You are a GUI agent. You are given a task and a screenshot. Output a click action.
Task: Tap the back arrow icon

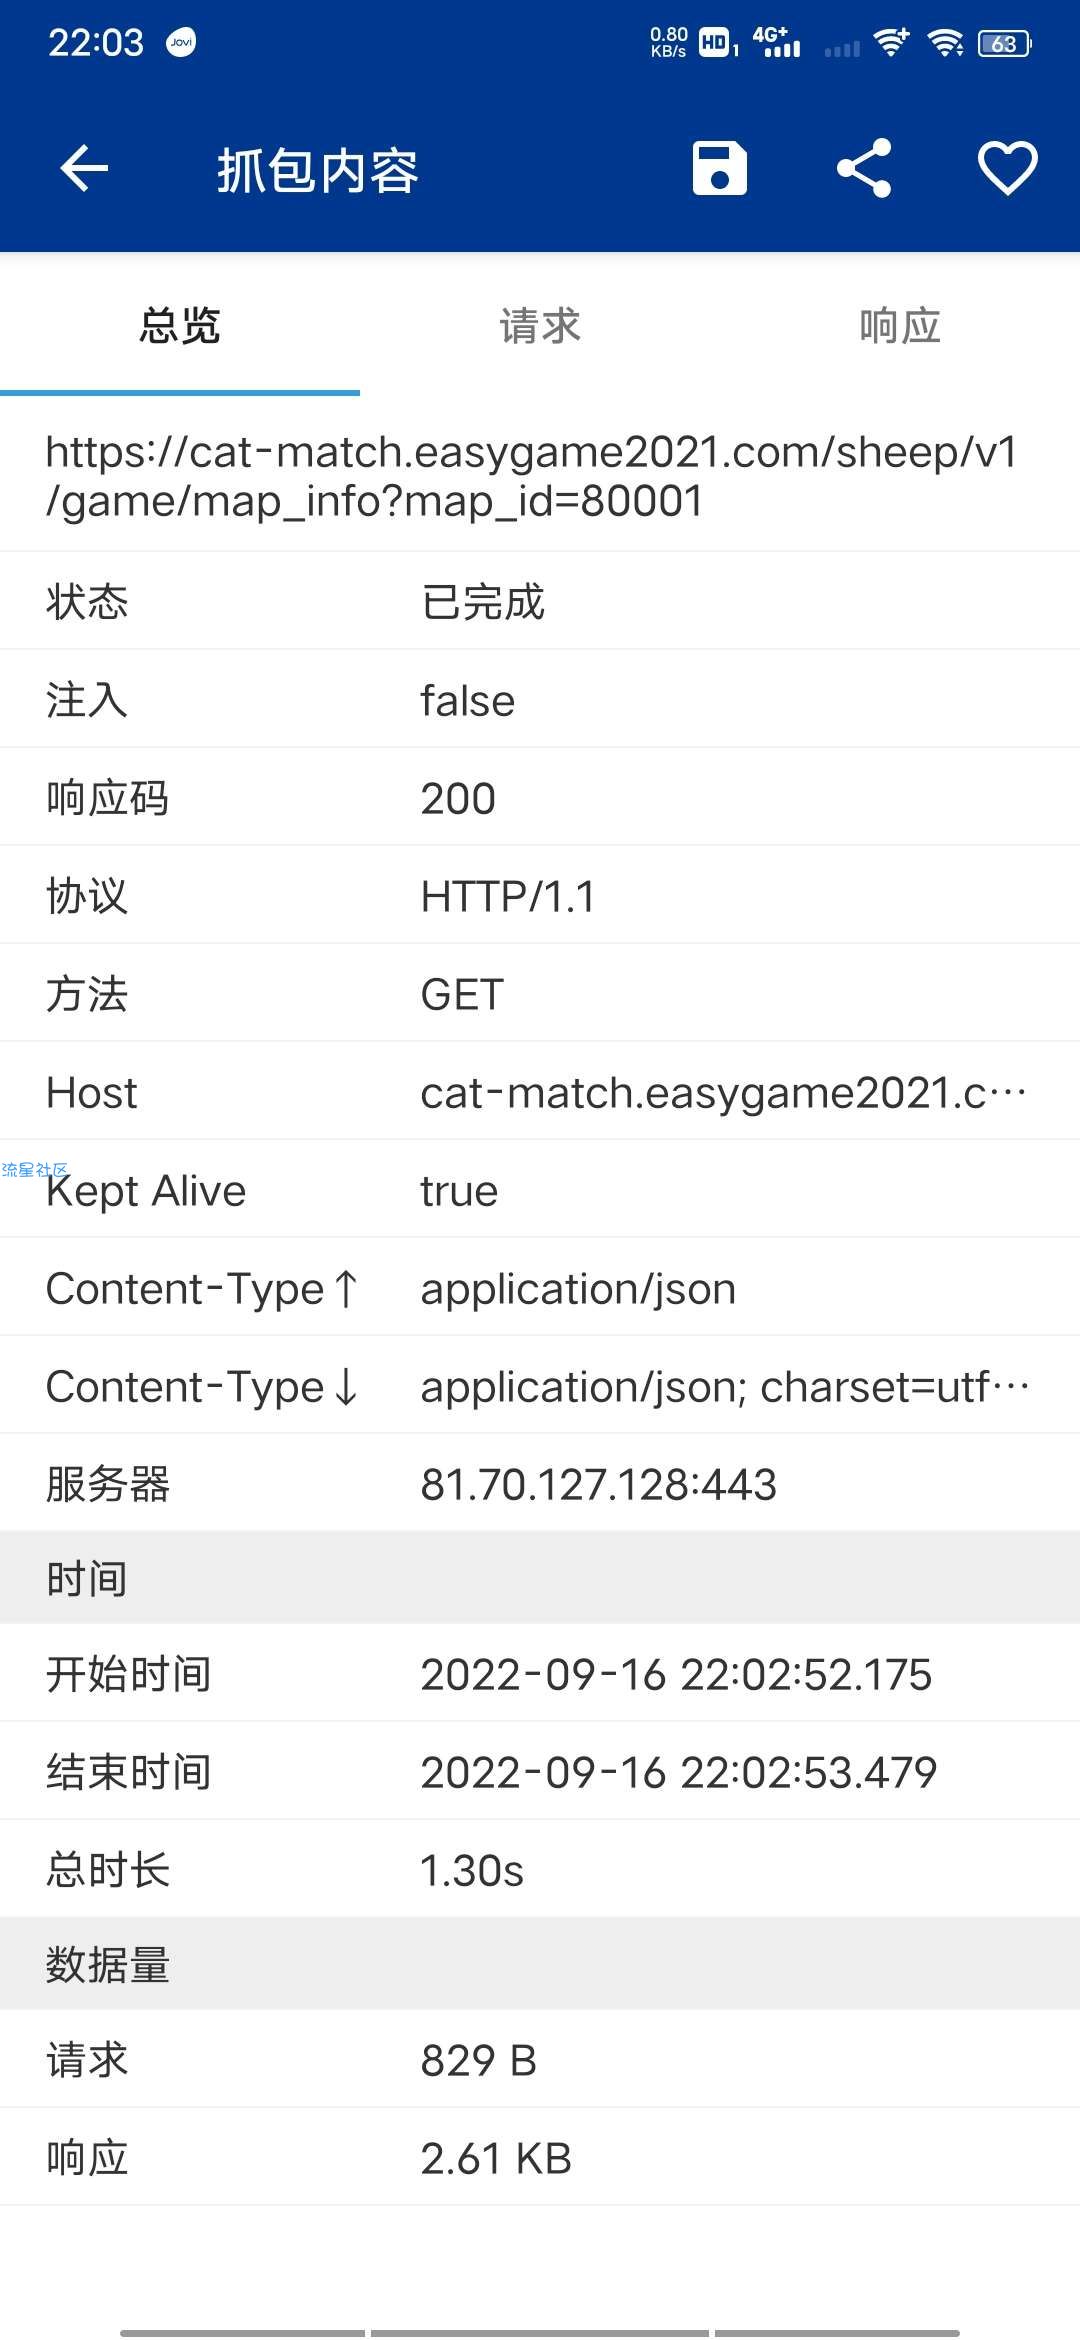pos(84,168)
